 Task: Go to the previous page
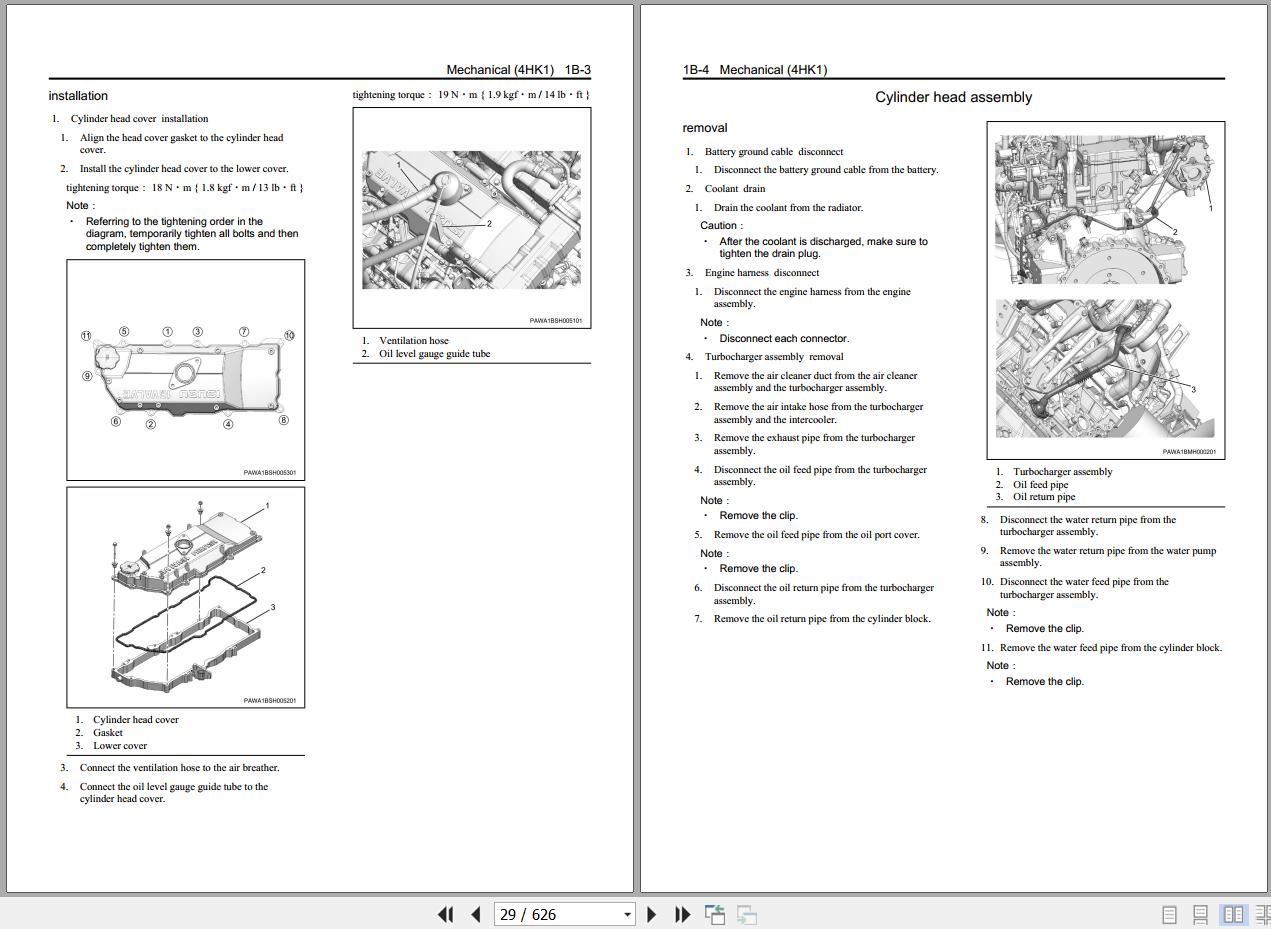[x=476, y=914]
